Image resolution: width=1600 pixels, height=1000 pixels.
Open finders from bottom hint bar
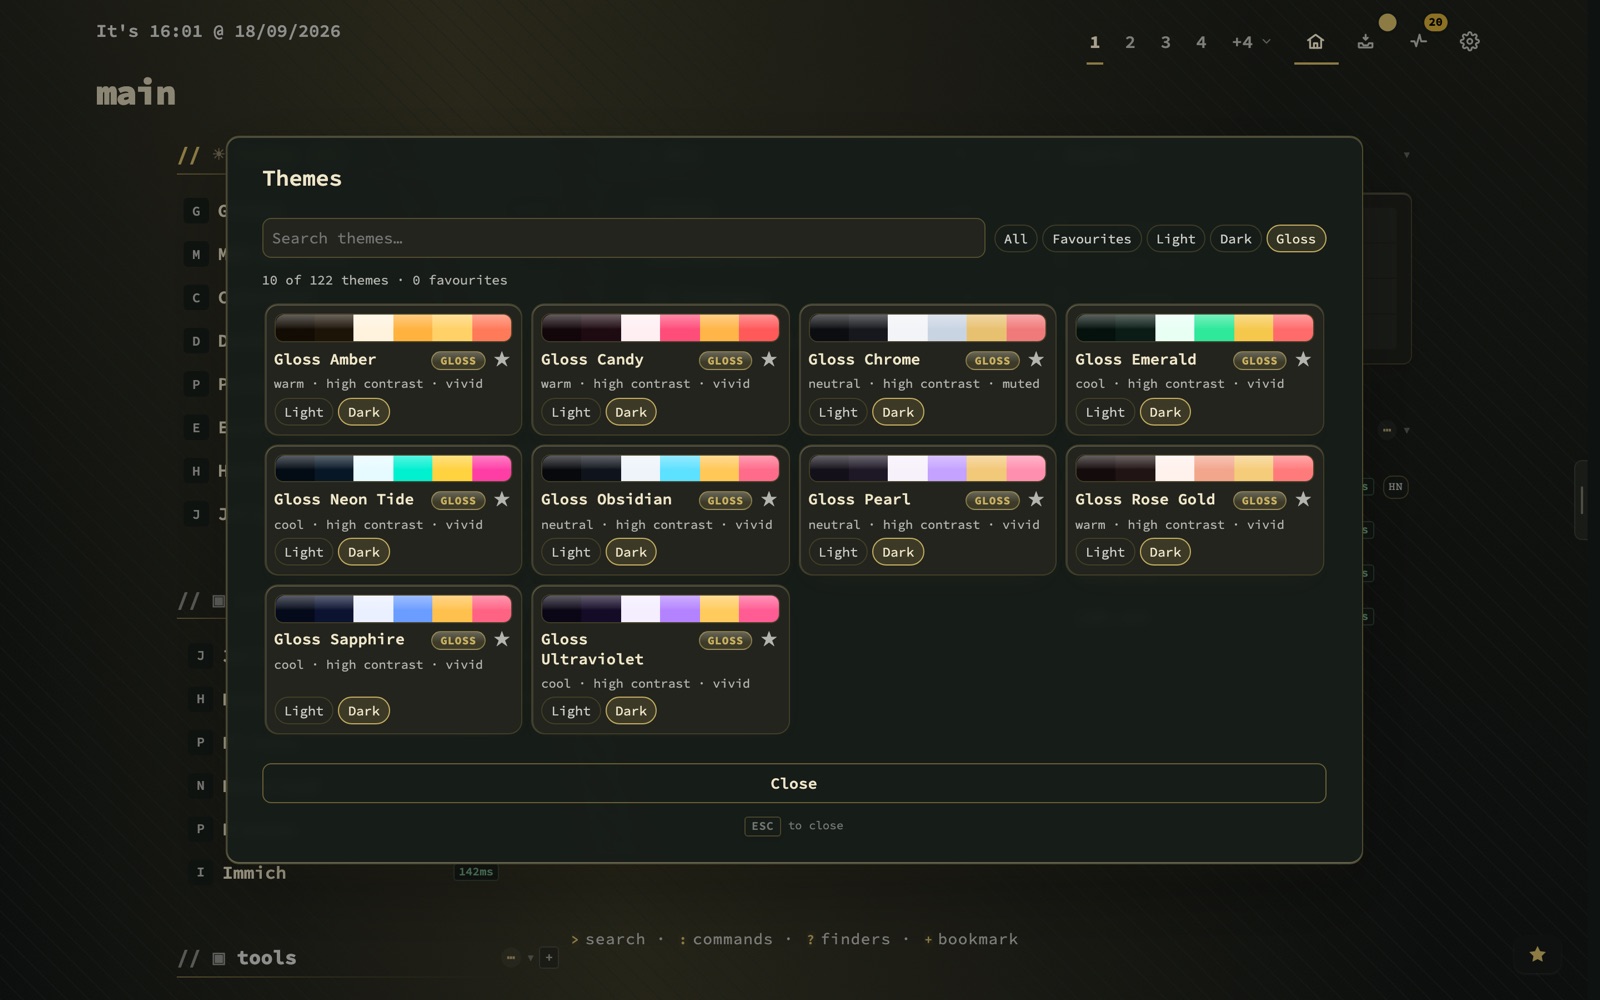849,939
